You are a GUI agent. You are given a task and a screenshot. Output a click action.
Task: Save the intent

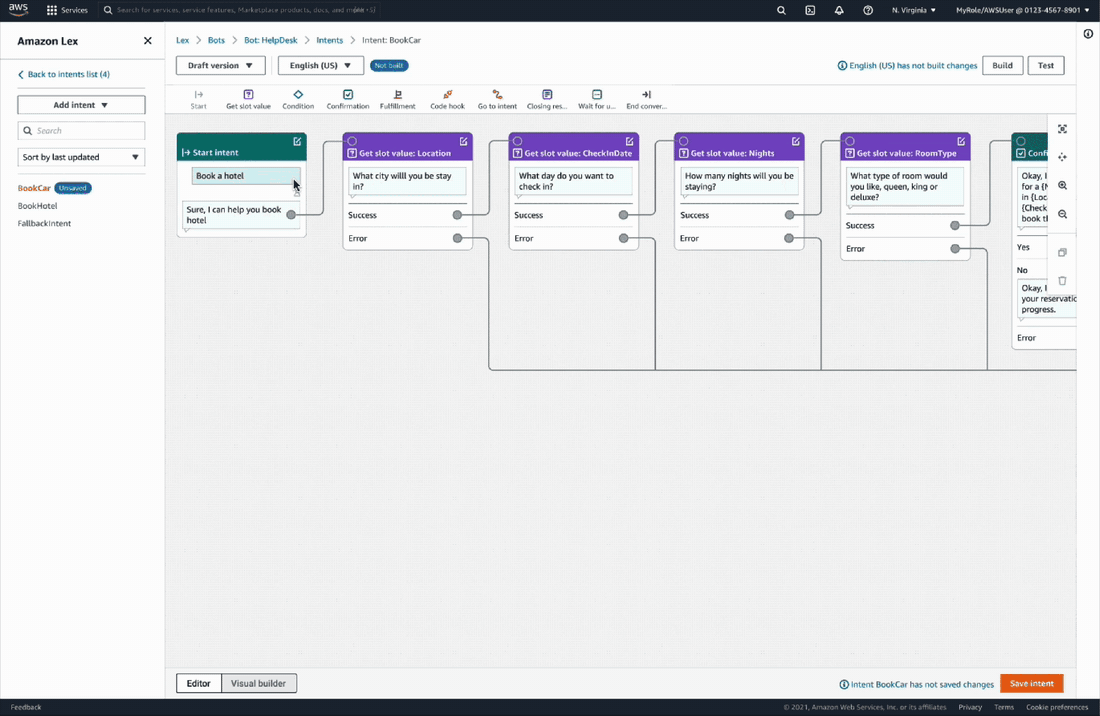pos(1032,683)
